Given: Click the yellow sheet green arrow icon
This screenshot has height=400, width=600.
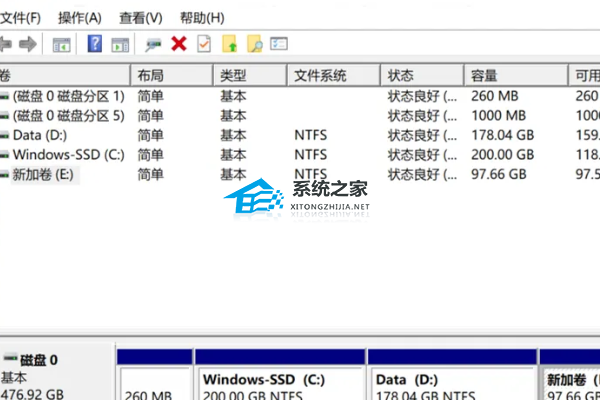Looking at the screenshot, I should pyautogui.click(x=230, y=44).
